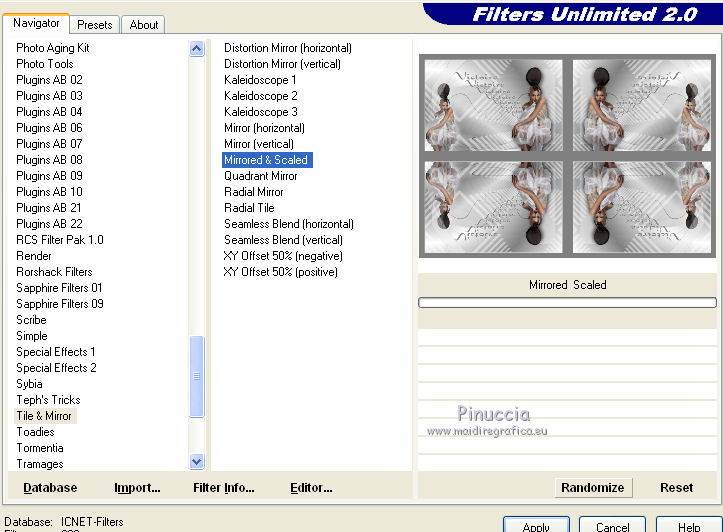Image resolution: width=723 pixels, height=532 pixels.
Task: Open Help
Action: coord(689,526)
